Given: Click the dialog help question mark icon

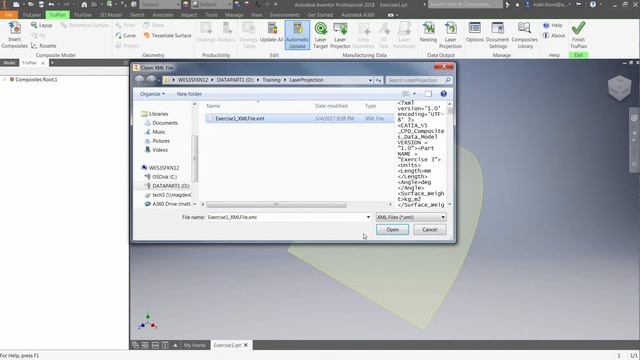Looking at the screenshot, I should click(443, 94).
